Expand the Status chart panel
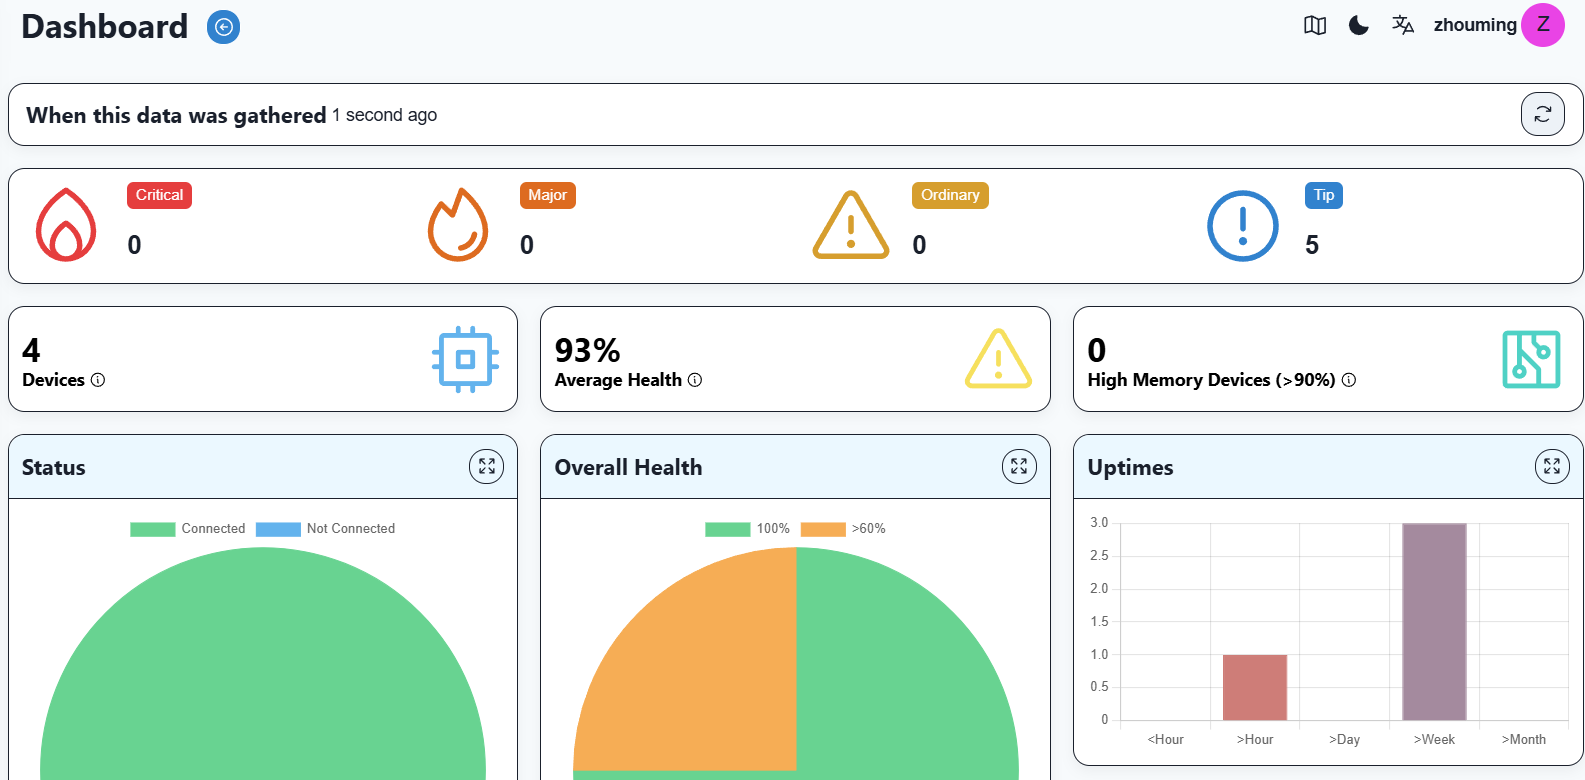This screenshot has height=780, width=1585. pos(486,466)
